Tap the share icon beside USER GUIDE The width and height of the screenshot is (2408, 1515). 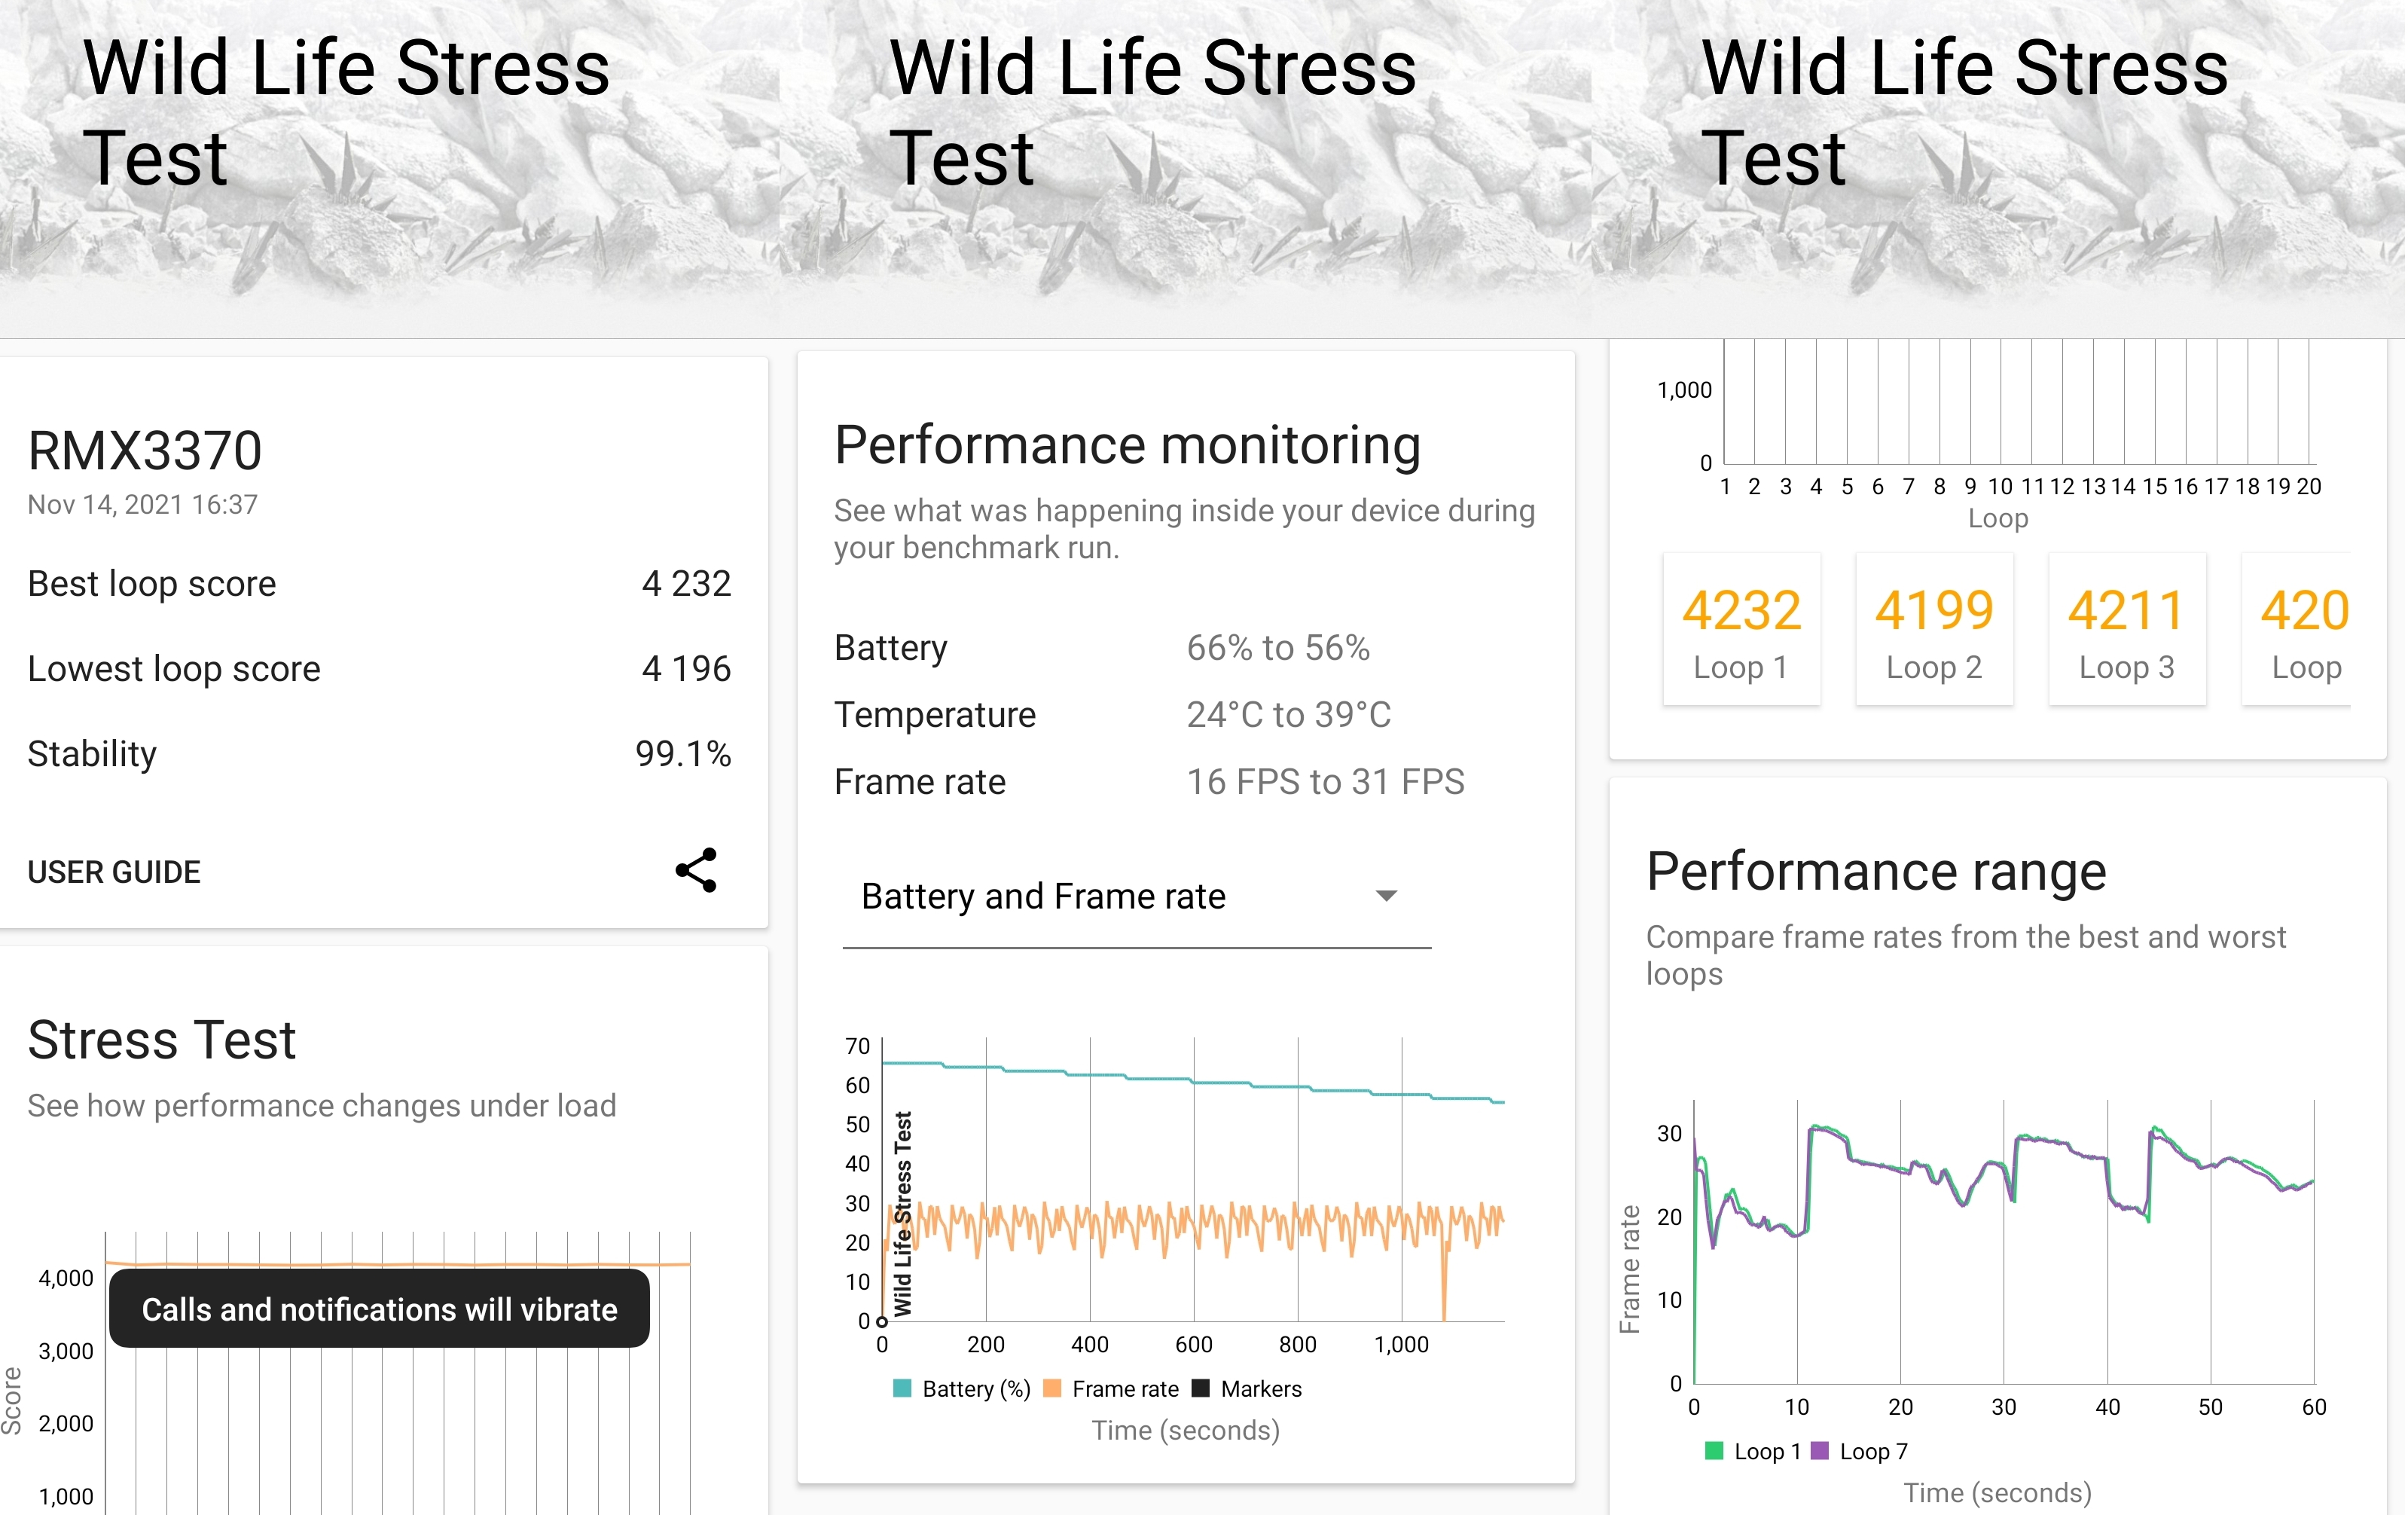pos(696,870)
